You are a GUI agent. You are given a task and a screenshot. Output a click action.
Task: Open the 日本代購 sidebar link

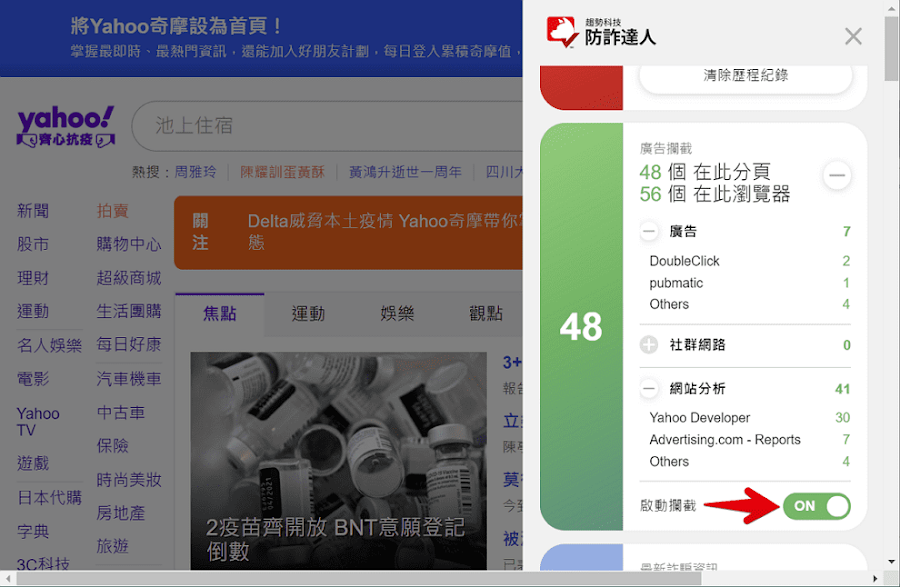49,497
